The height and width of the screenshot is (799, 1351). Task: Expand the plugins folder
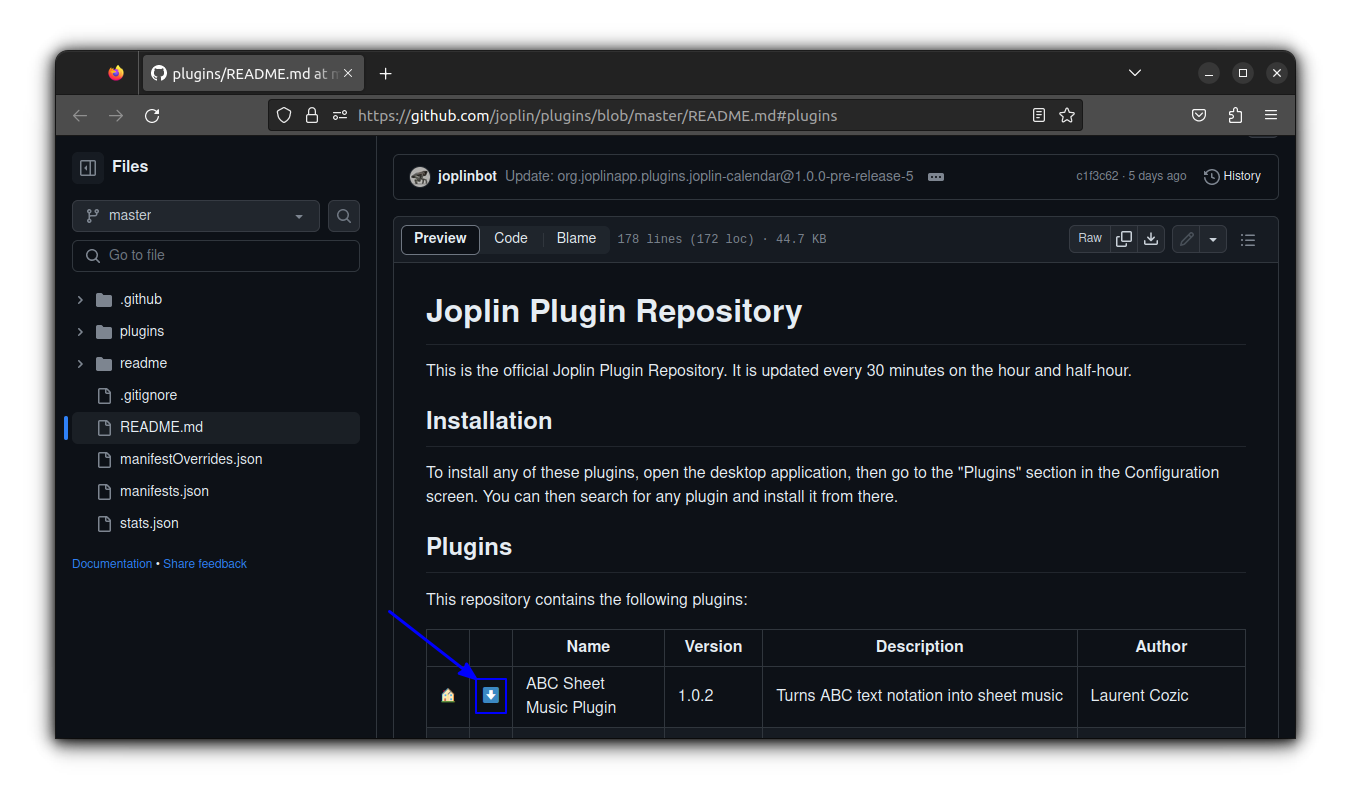[80, 332]
